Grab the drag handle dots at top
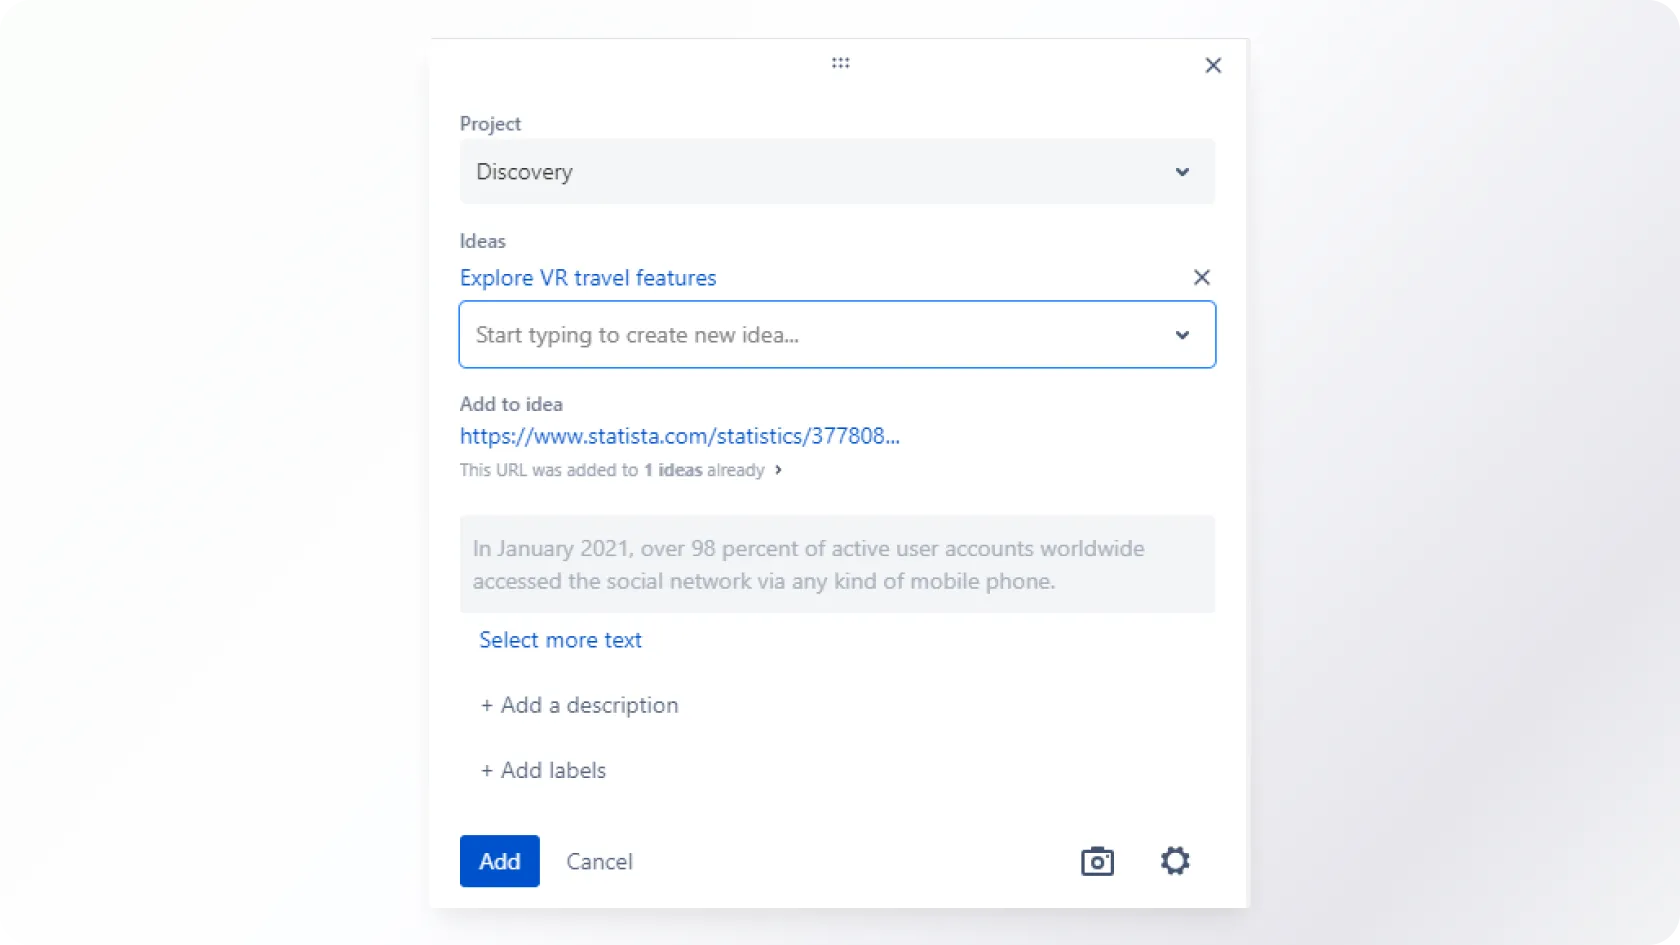Viewport: 1680px width, 945px height. [840, 63]
